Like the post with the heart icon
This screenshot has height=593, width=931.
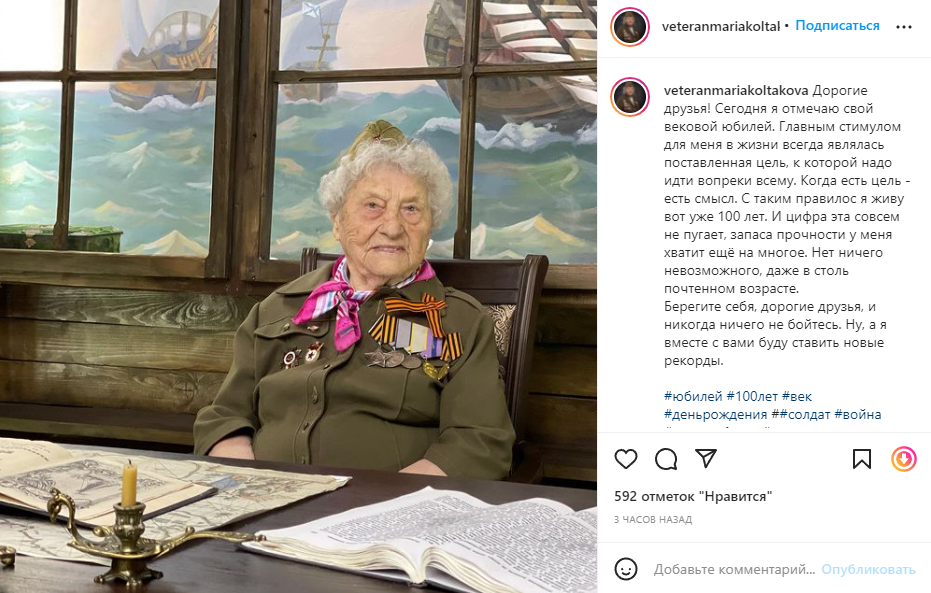pos(626,459)
